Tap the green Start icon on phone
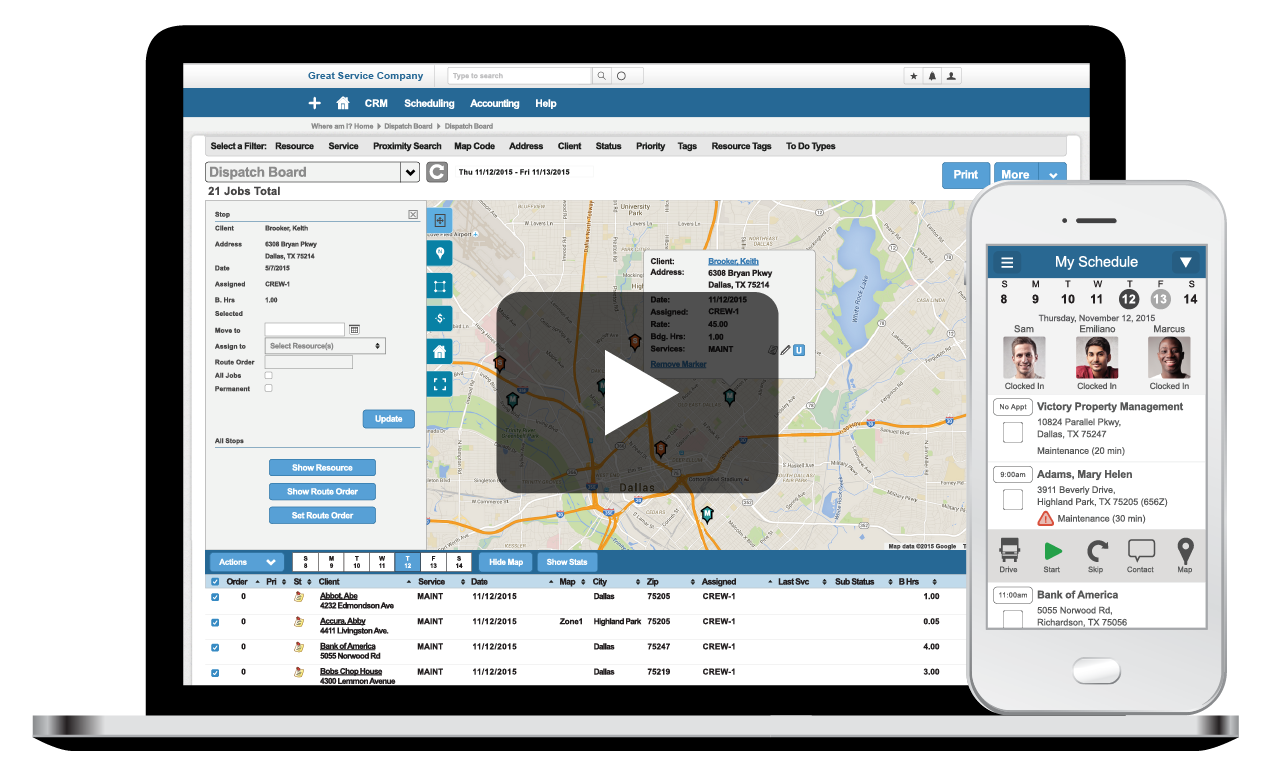1275x781 pixels. click(x=1052, y=550)
